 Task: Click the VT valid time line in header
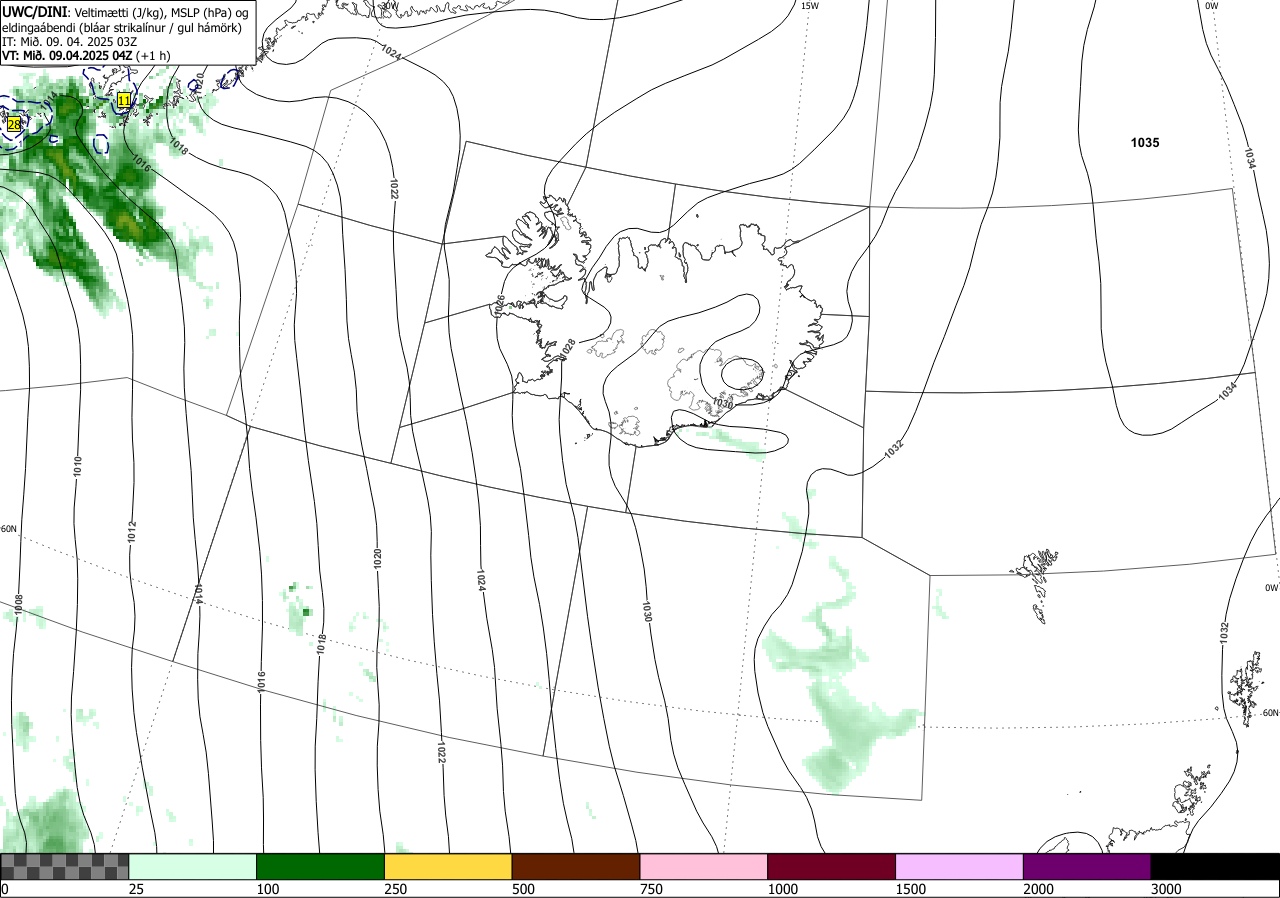86,56
